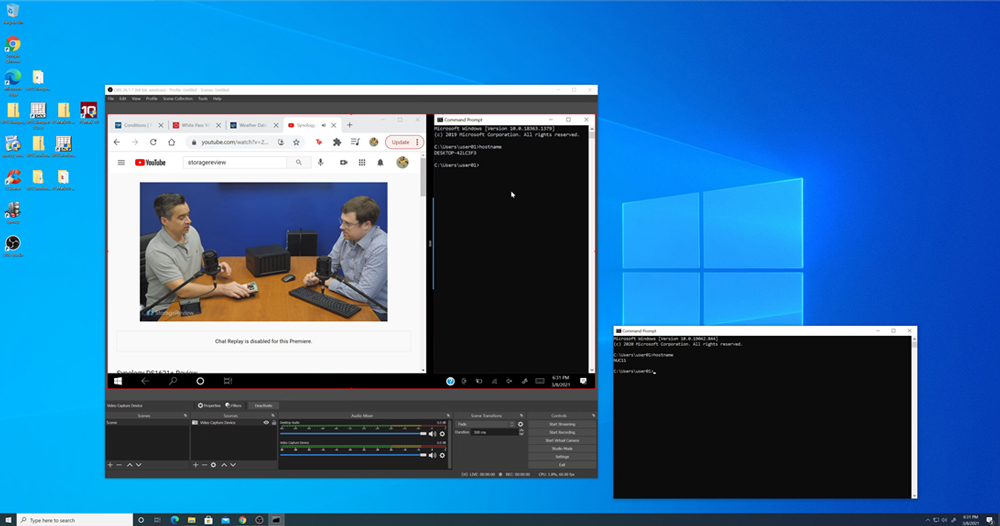Screen dimensions: 1000x526
Task: Undock the Scene Transitions panel via header icon
Action: pyautogui.click(x=522, y=416)
